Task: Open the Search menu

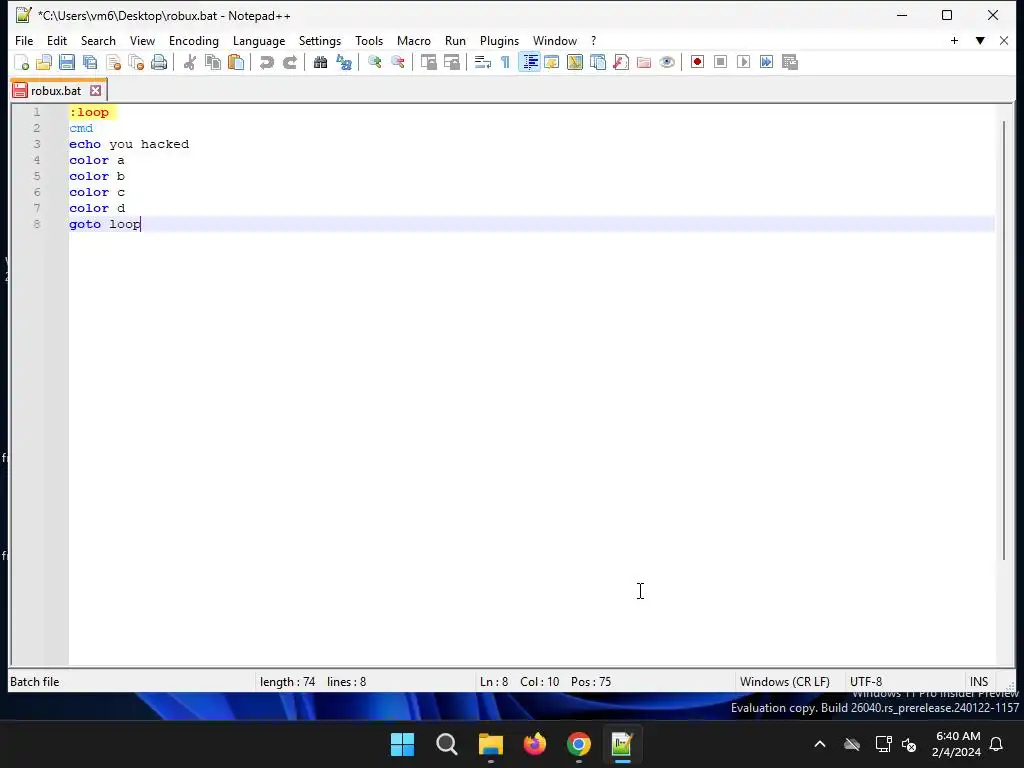Action: [98, 40]
